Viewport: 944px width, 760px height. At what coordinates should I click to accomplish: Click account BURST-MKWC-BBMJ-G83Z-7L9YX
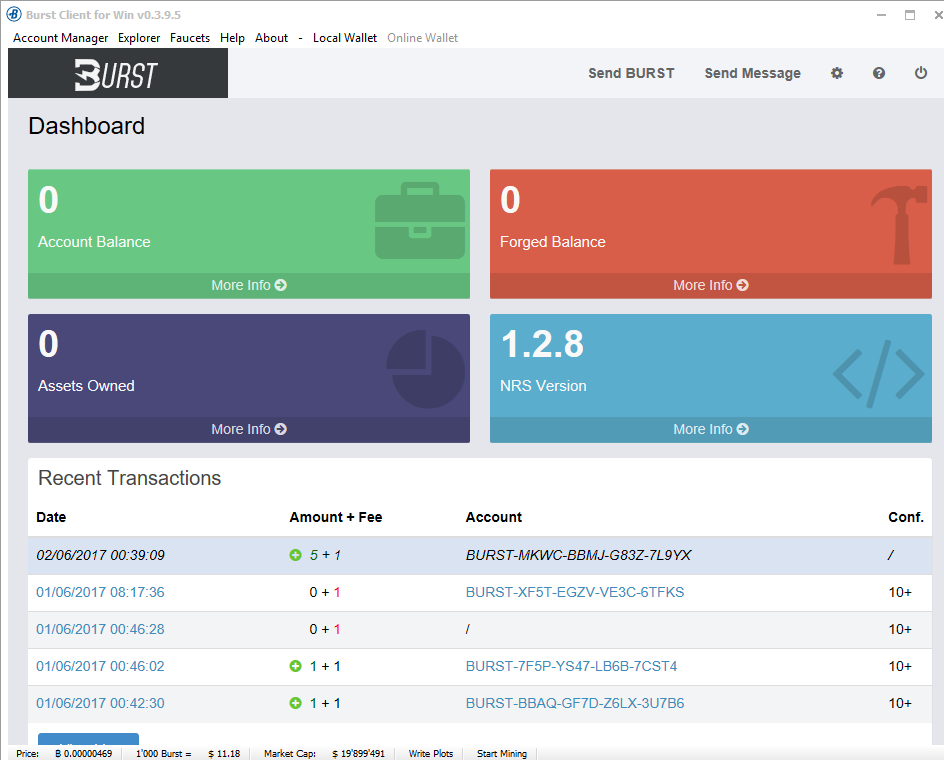pos(579,555)
